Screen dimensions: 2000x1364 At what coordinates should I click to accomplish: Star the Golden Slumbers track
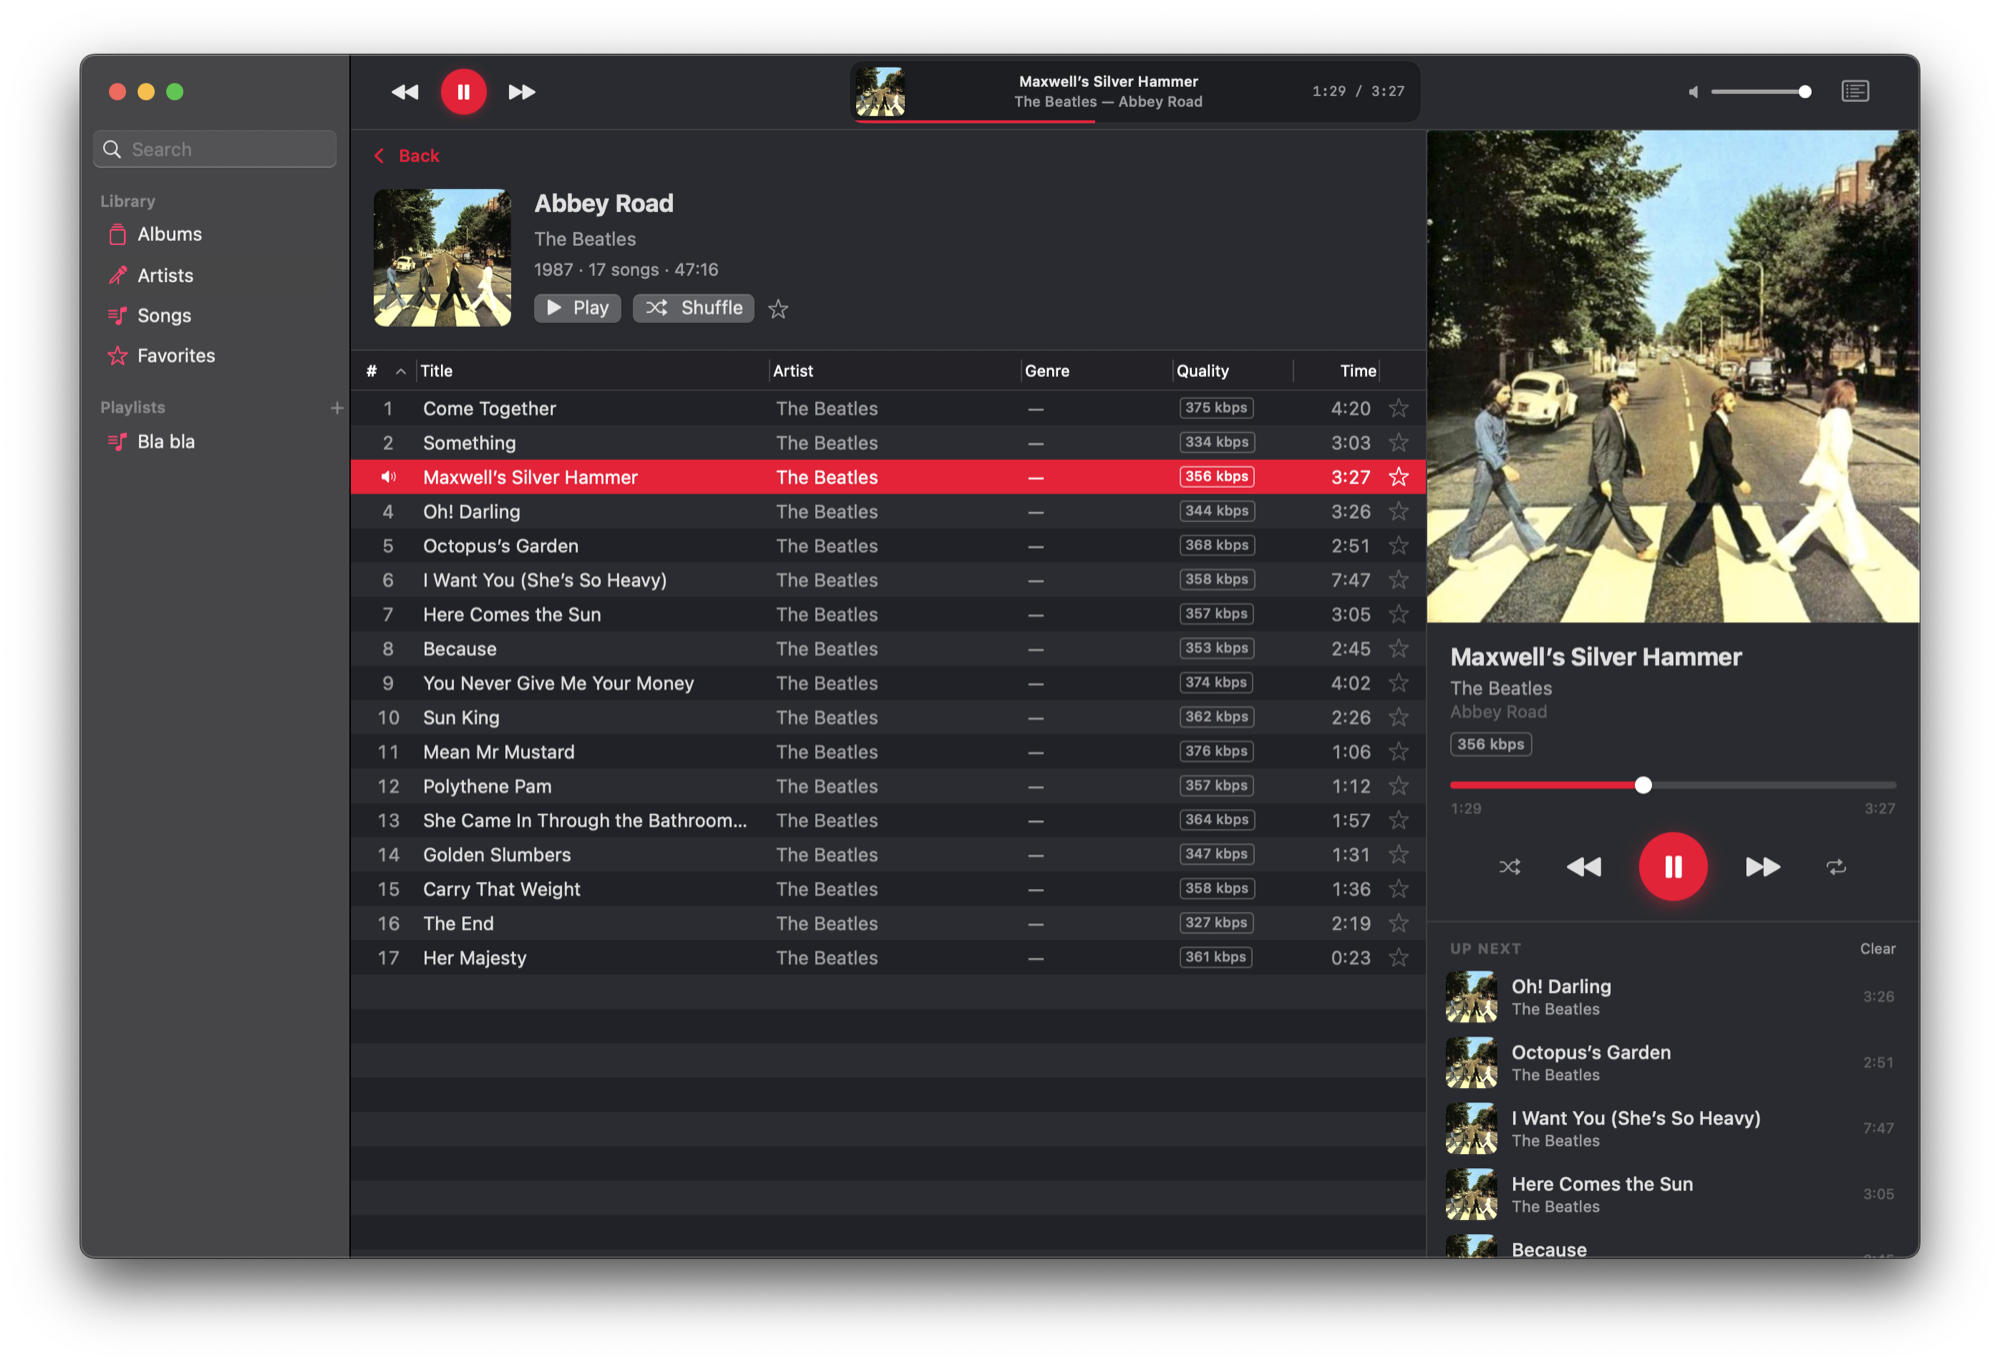pos(1399,855)
